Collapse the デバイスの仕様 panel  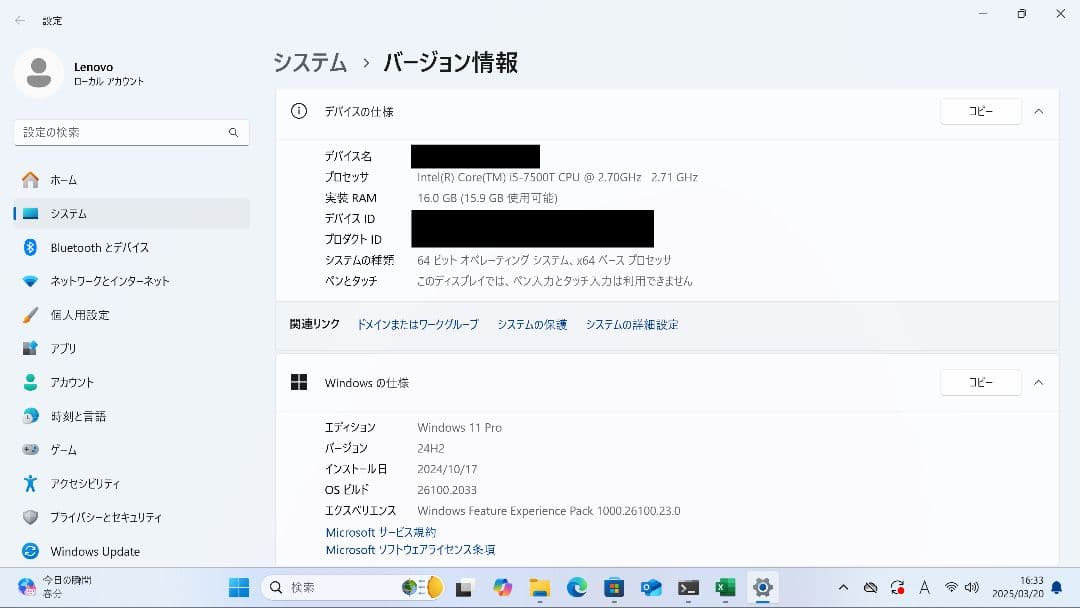tap(1038, 111)
